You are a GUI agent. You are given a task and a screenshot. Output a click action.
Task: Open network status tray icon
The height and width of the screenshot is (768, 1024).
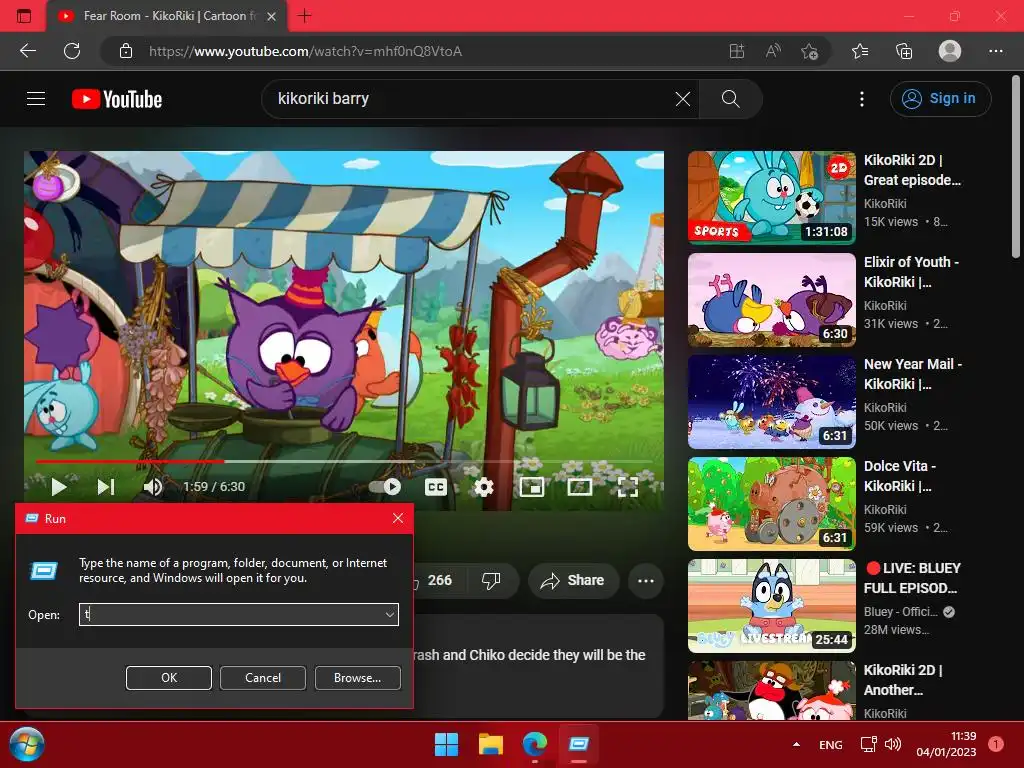coord(869,744)
